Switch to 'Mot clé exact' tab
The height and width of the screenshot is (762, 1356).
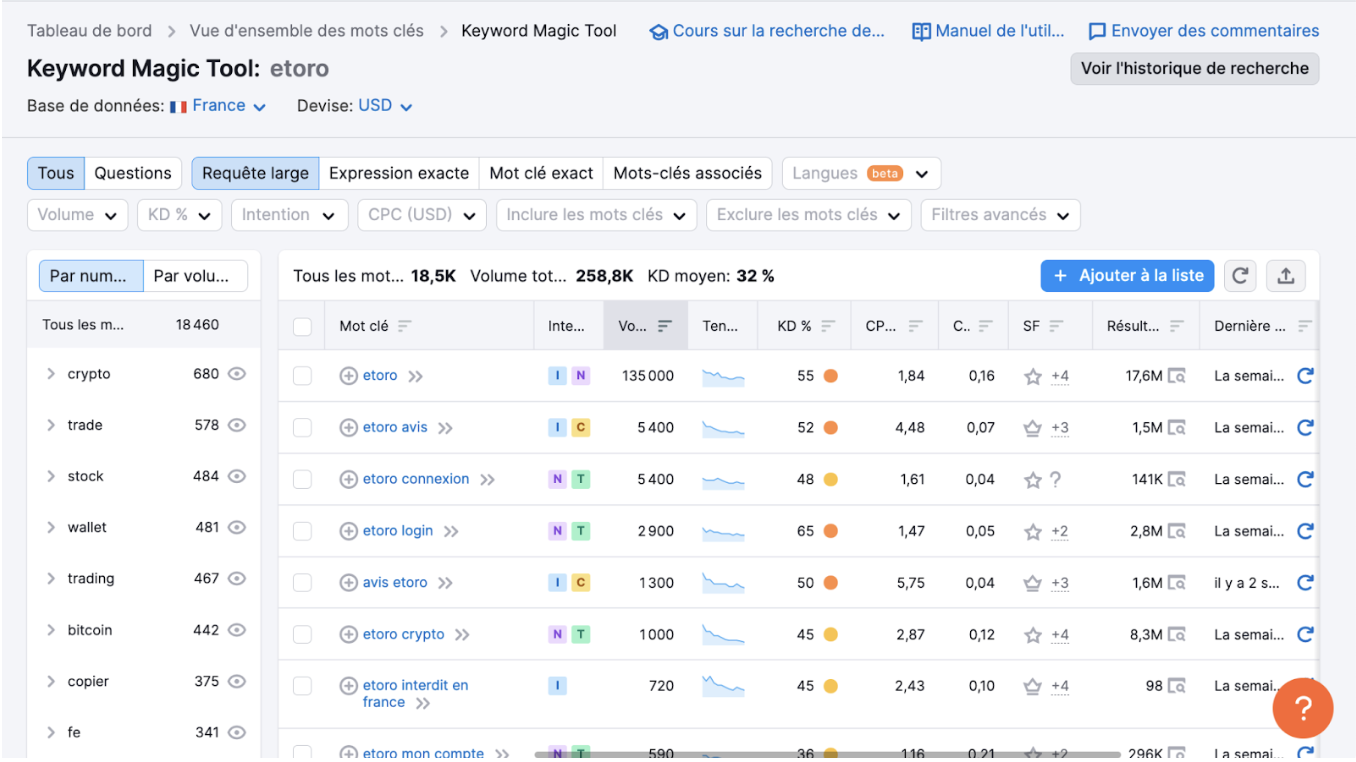(541, 173)
